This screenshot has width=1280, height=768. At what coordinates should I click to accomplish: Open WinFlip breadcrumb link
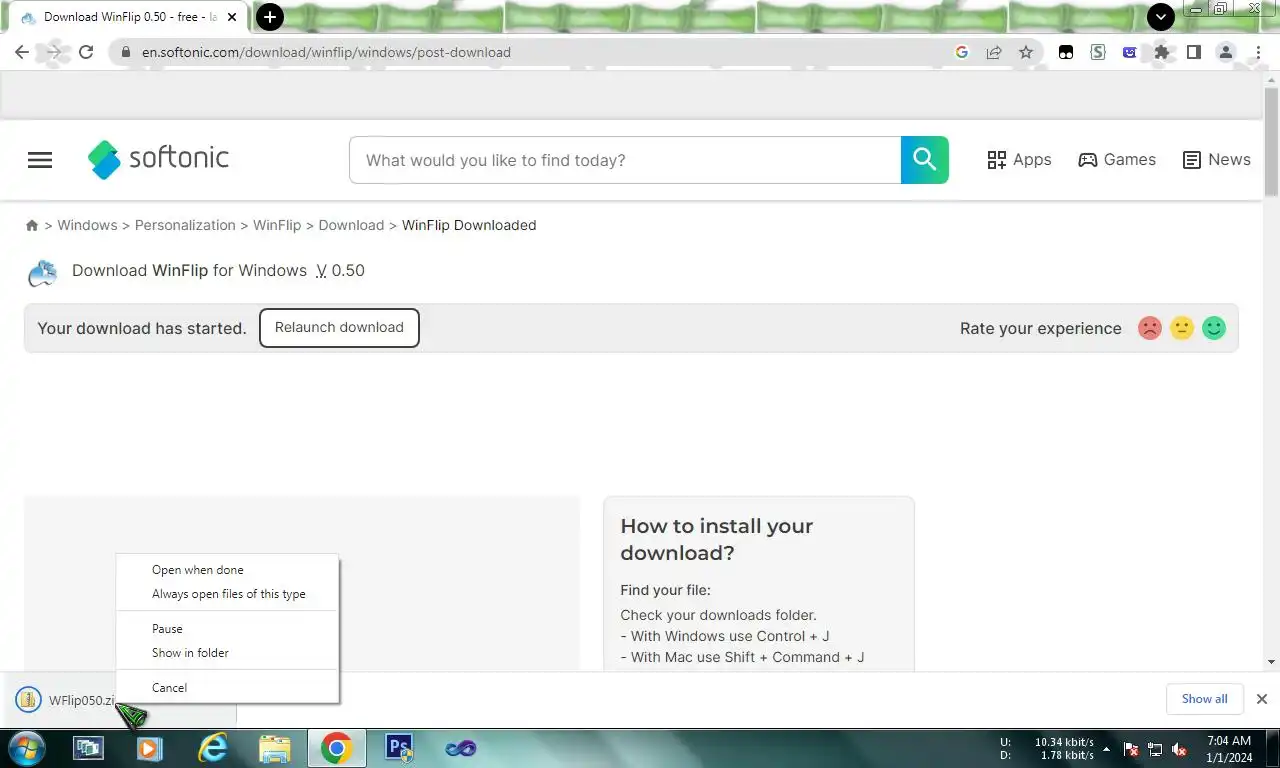(277, 226)
